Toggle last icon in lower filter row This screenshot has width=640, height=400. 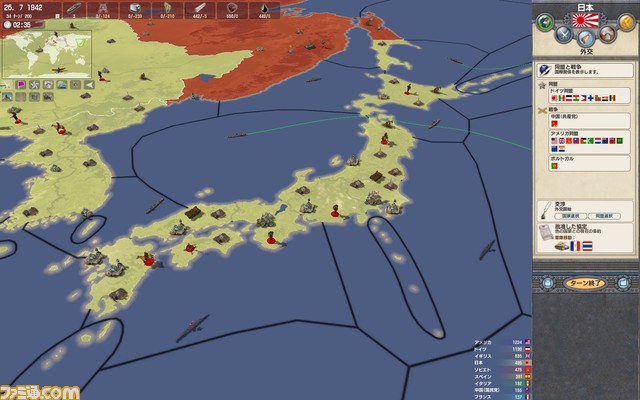pos(48,97)
